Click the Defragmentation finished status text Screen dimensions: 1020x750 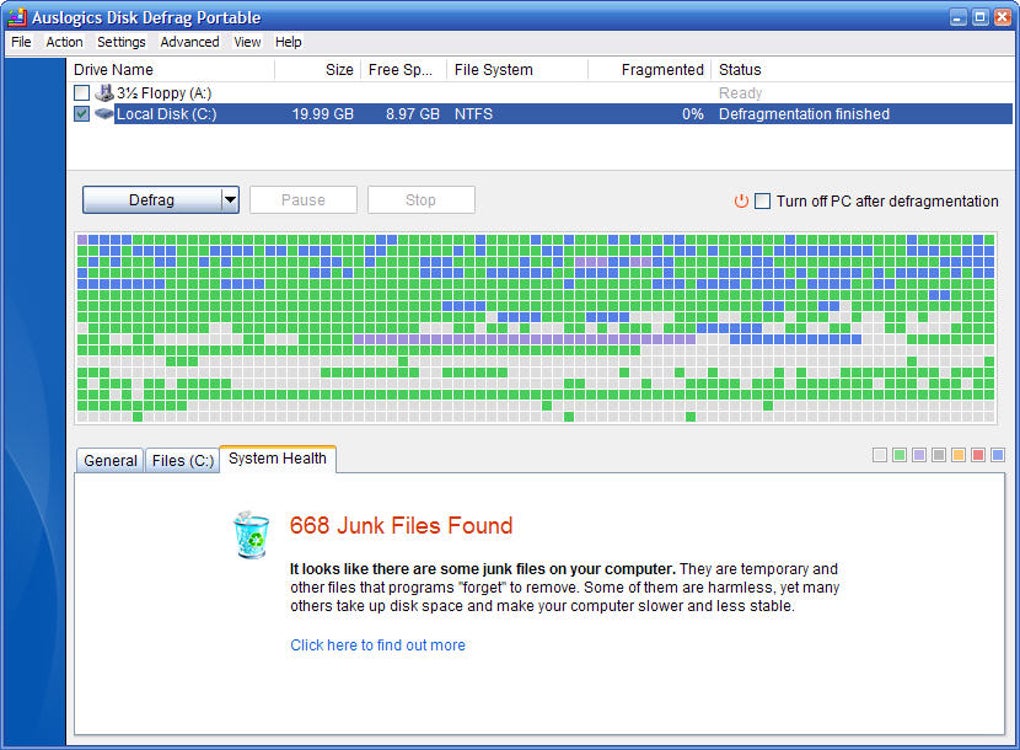[x=804, y=114]
